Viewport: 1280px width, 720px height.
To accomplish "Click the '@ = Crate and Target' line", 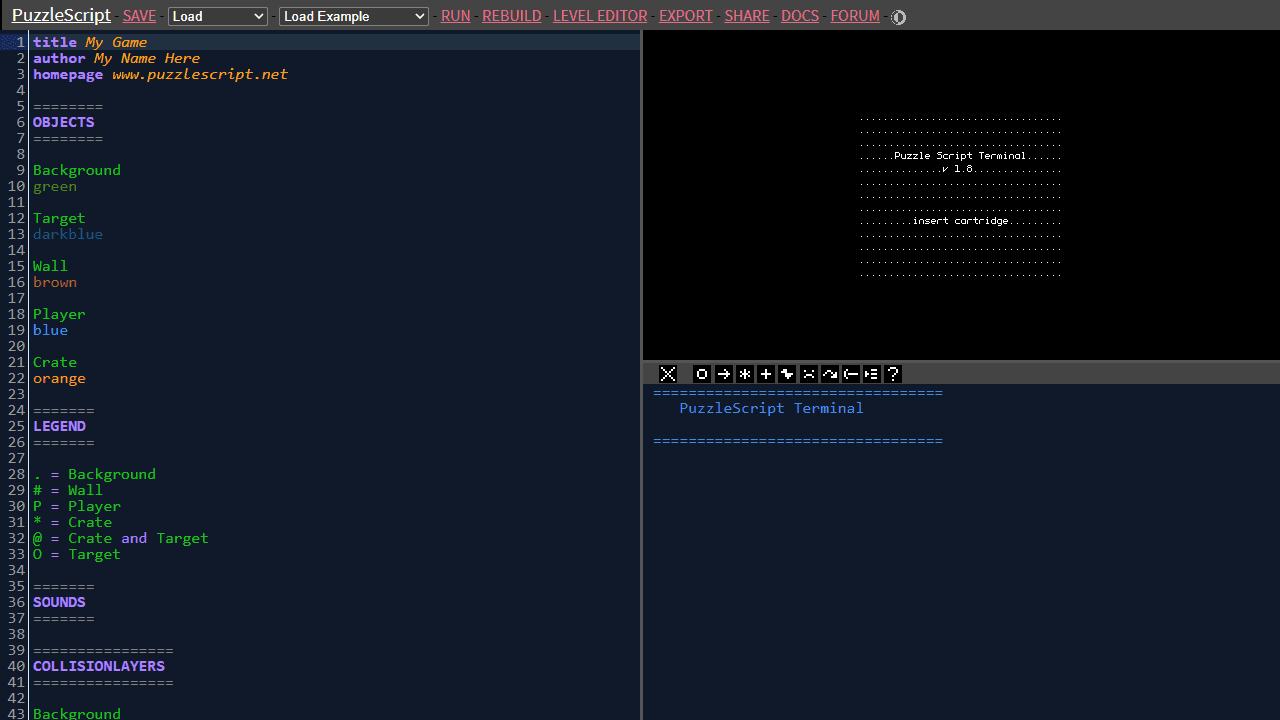I will click(121, 538).
